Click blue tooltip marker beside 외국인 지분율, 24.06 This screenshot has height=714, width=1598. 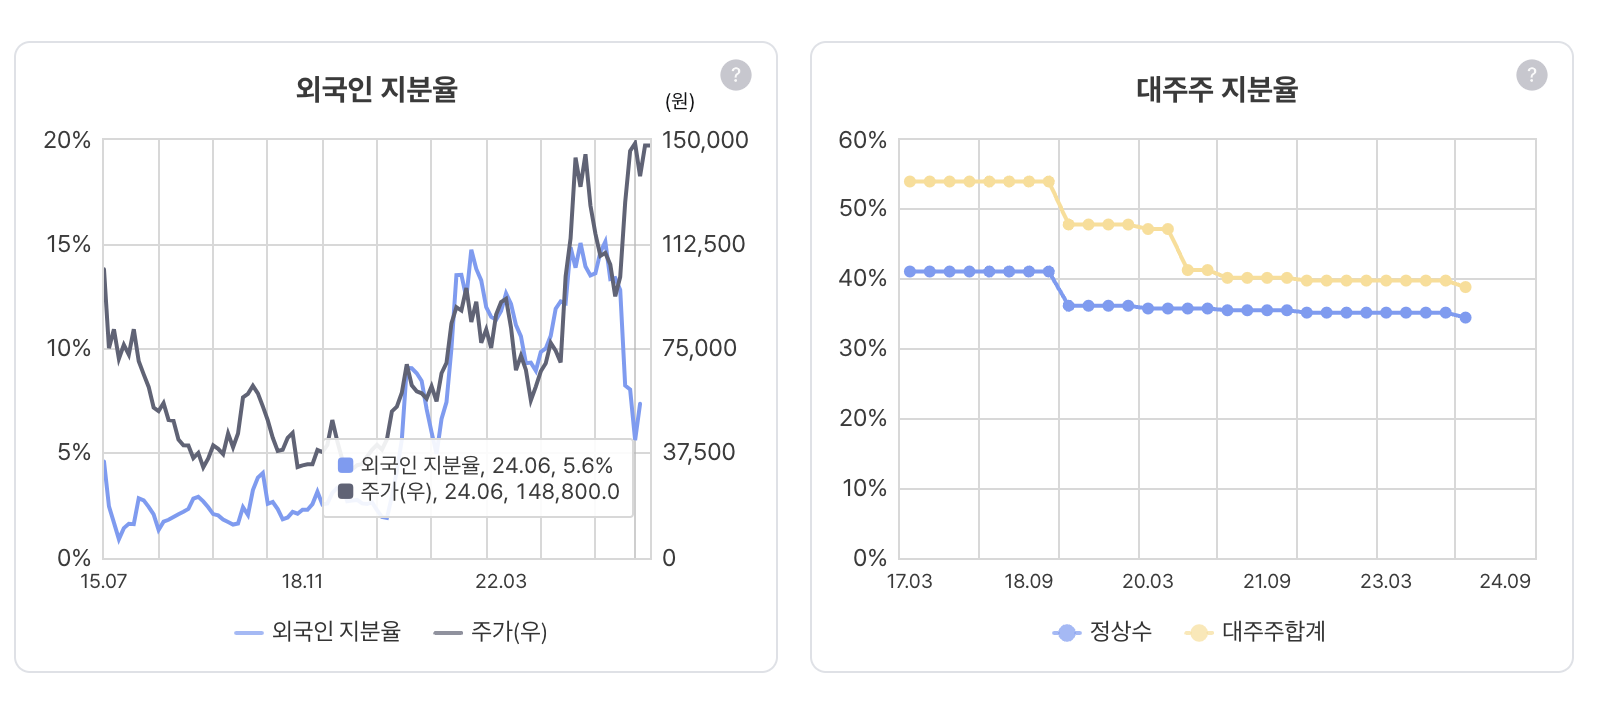click(x=346, y=465)
